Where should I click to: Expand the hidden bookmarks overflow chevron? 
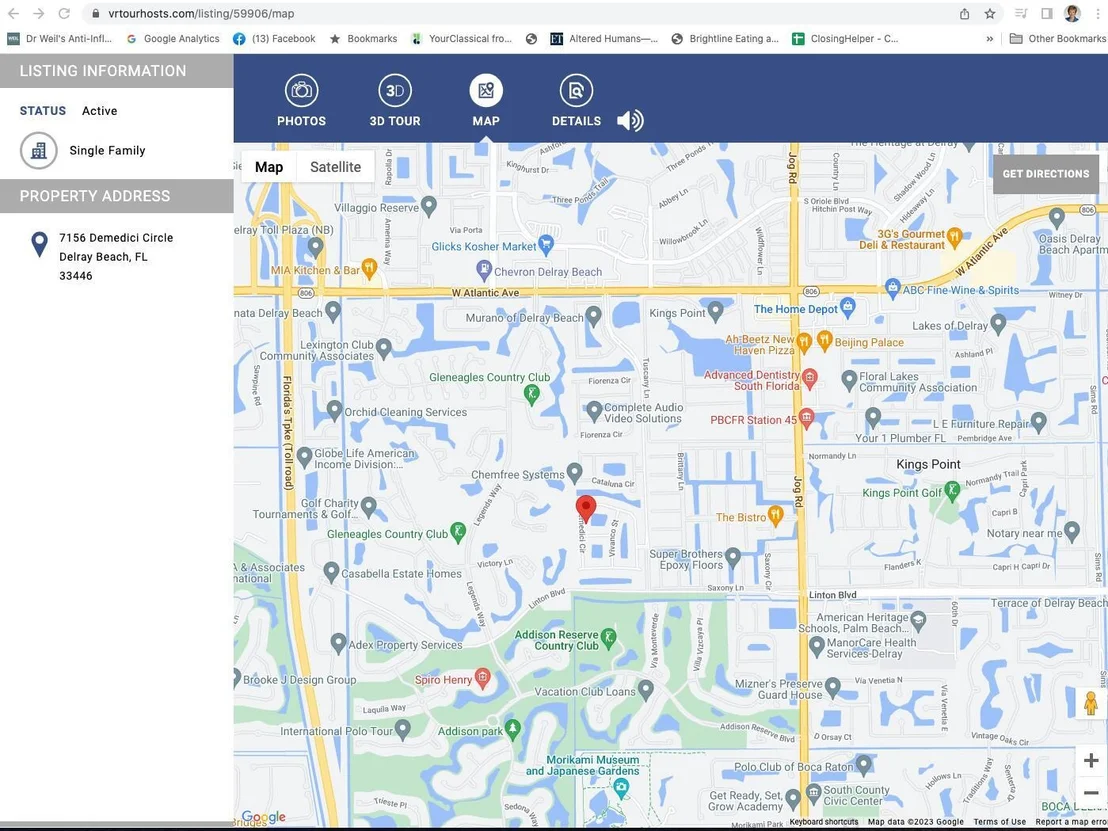click(989, 39)
